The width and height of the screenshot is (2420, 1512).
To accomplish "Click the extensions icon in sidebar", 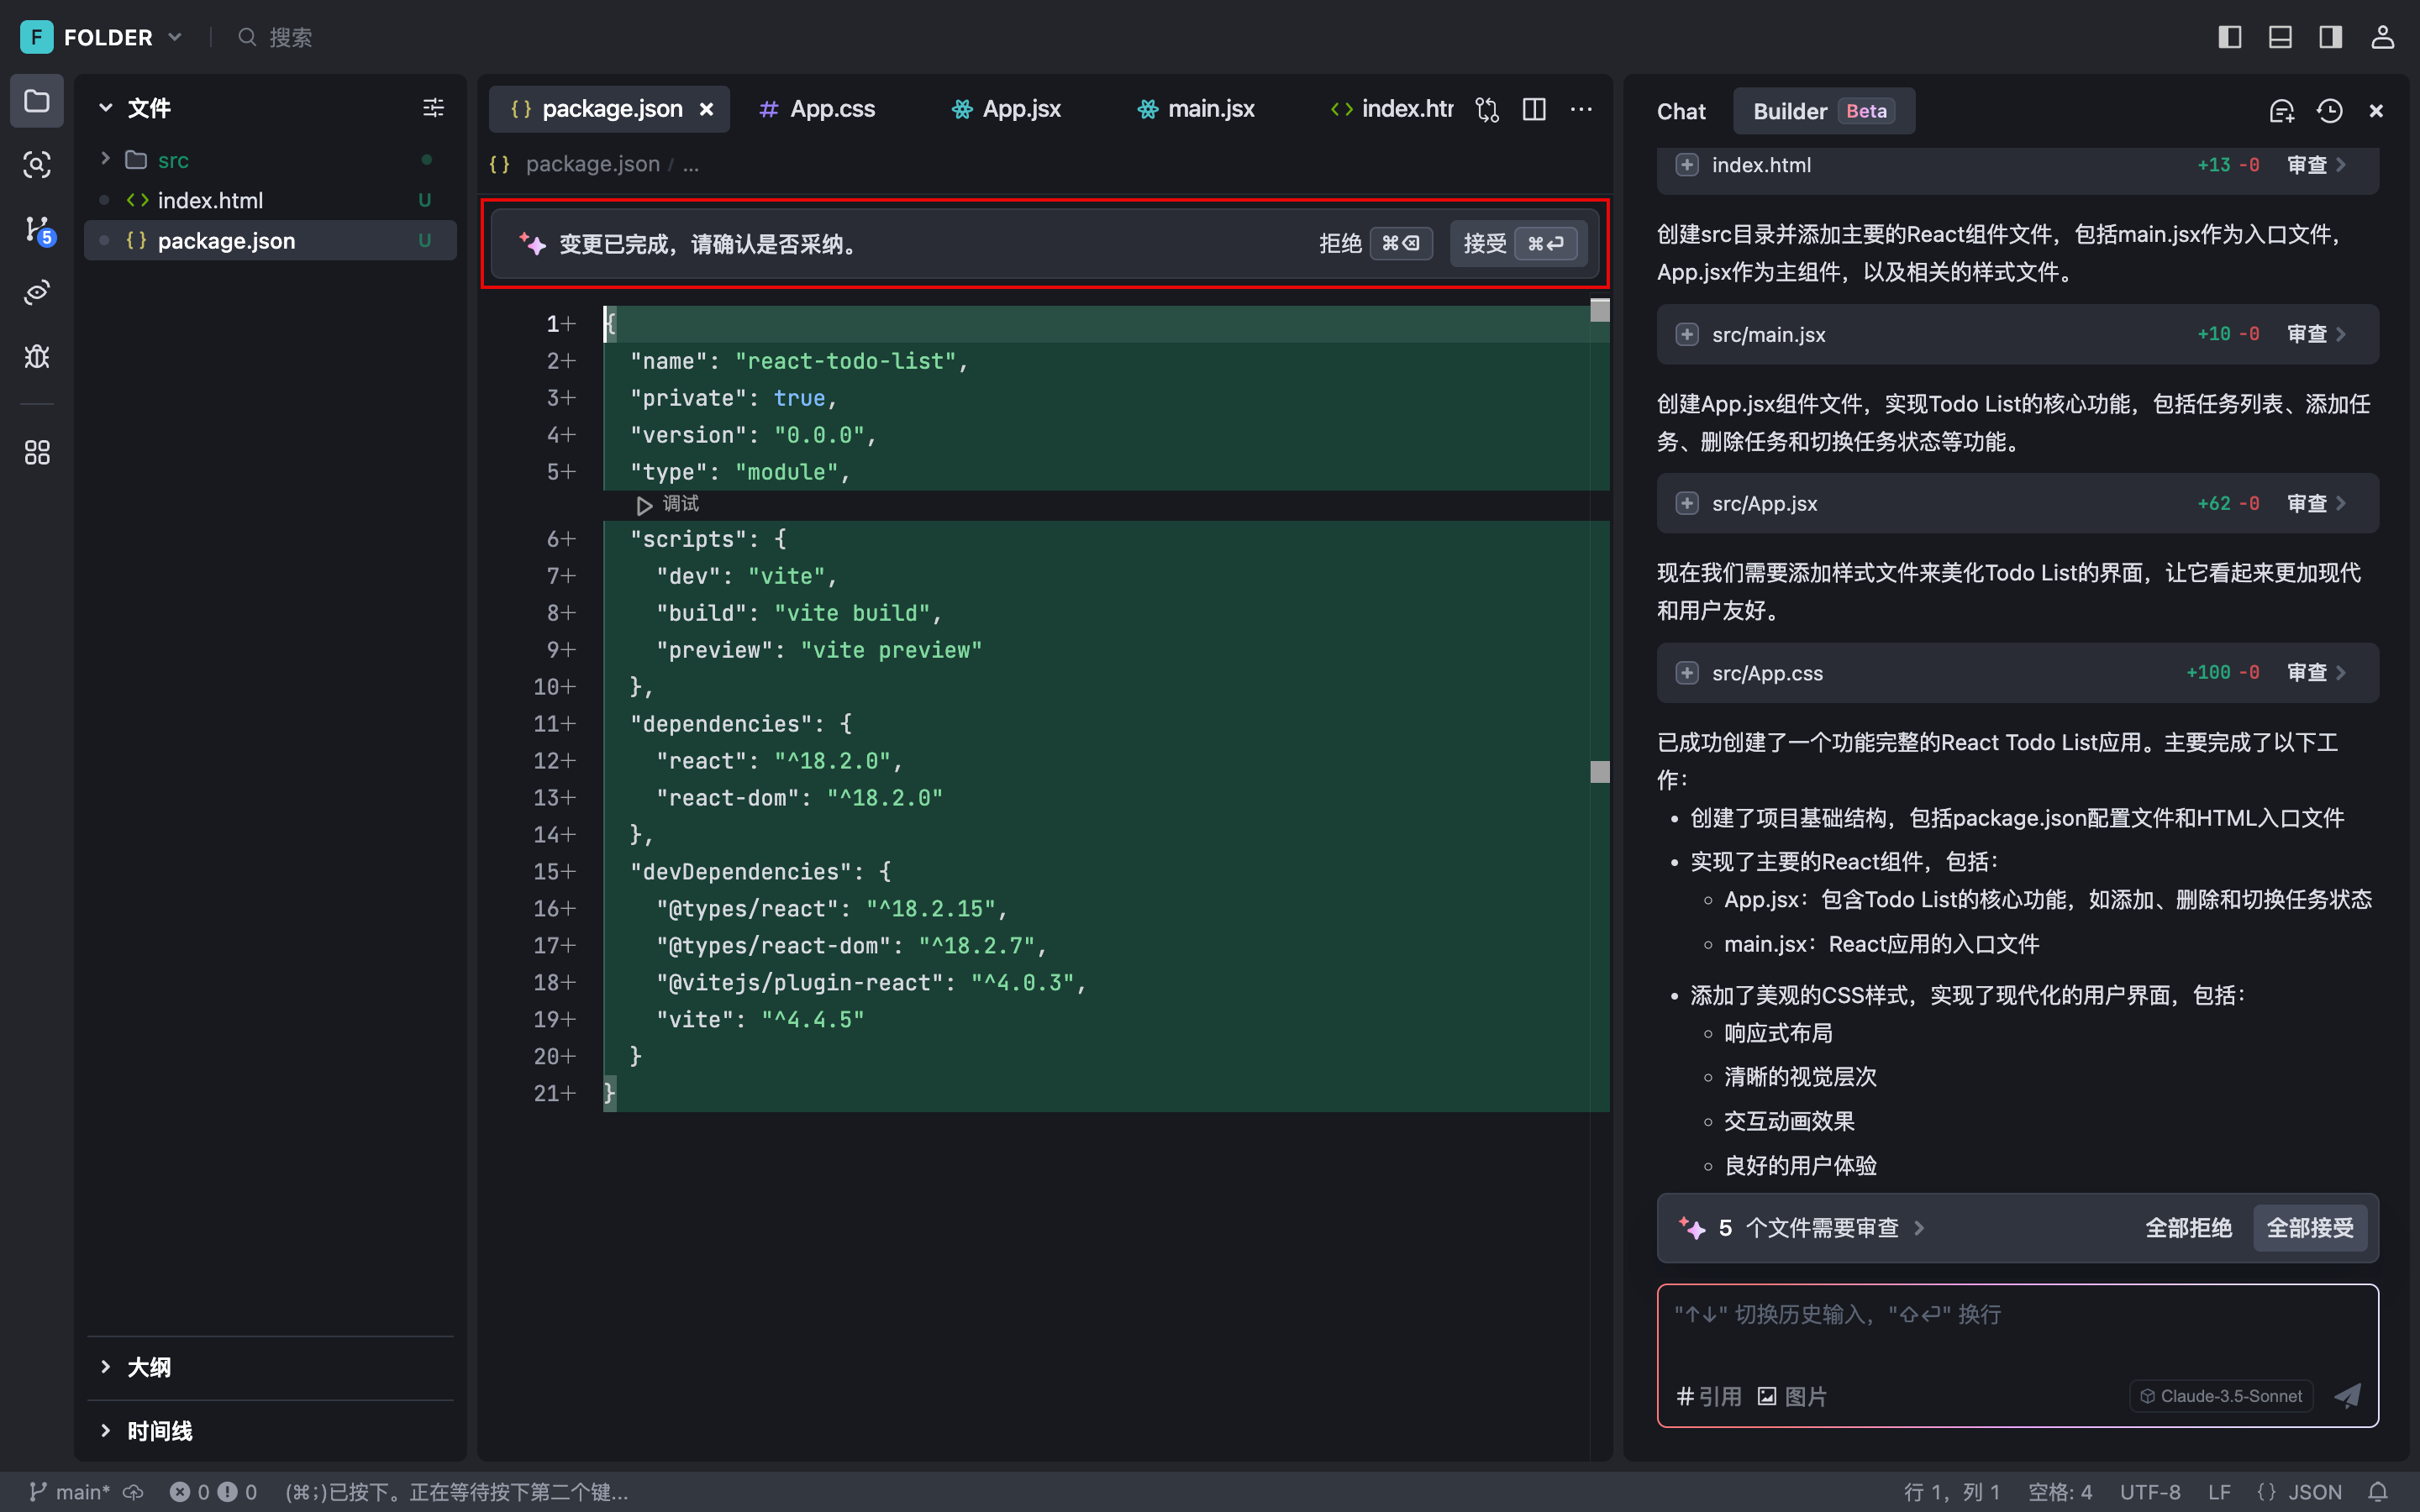I will point(39,451).
